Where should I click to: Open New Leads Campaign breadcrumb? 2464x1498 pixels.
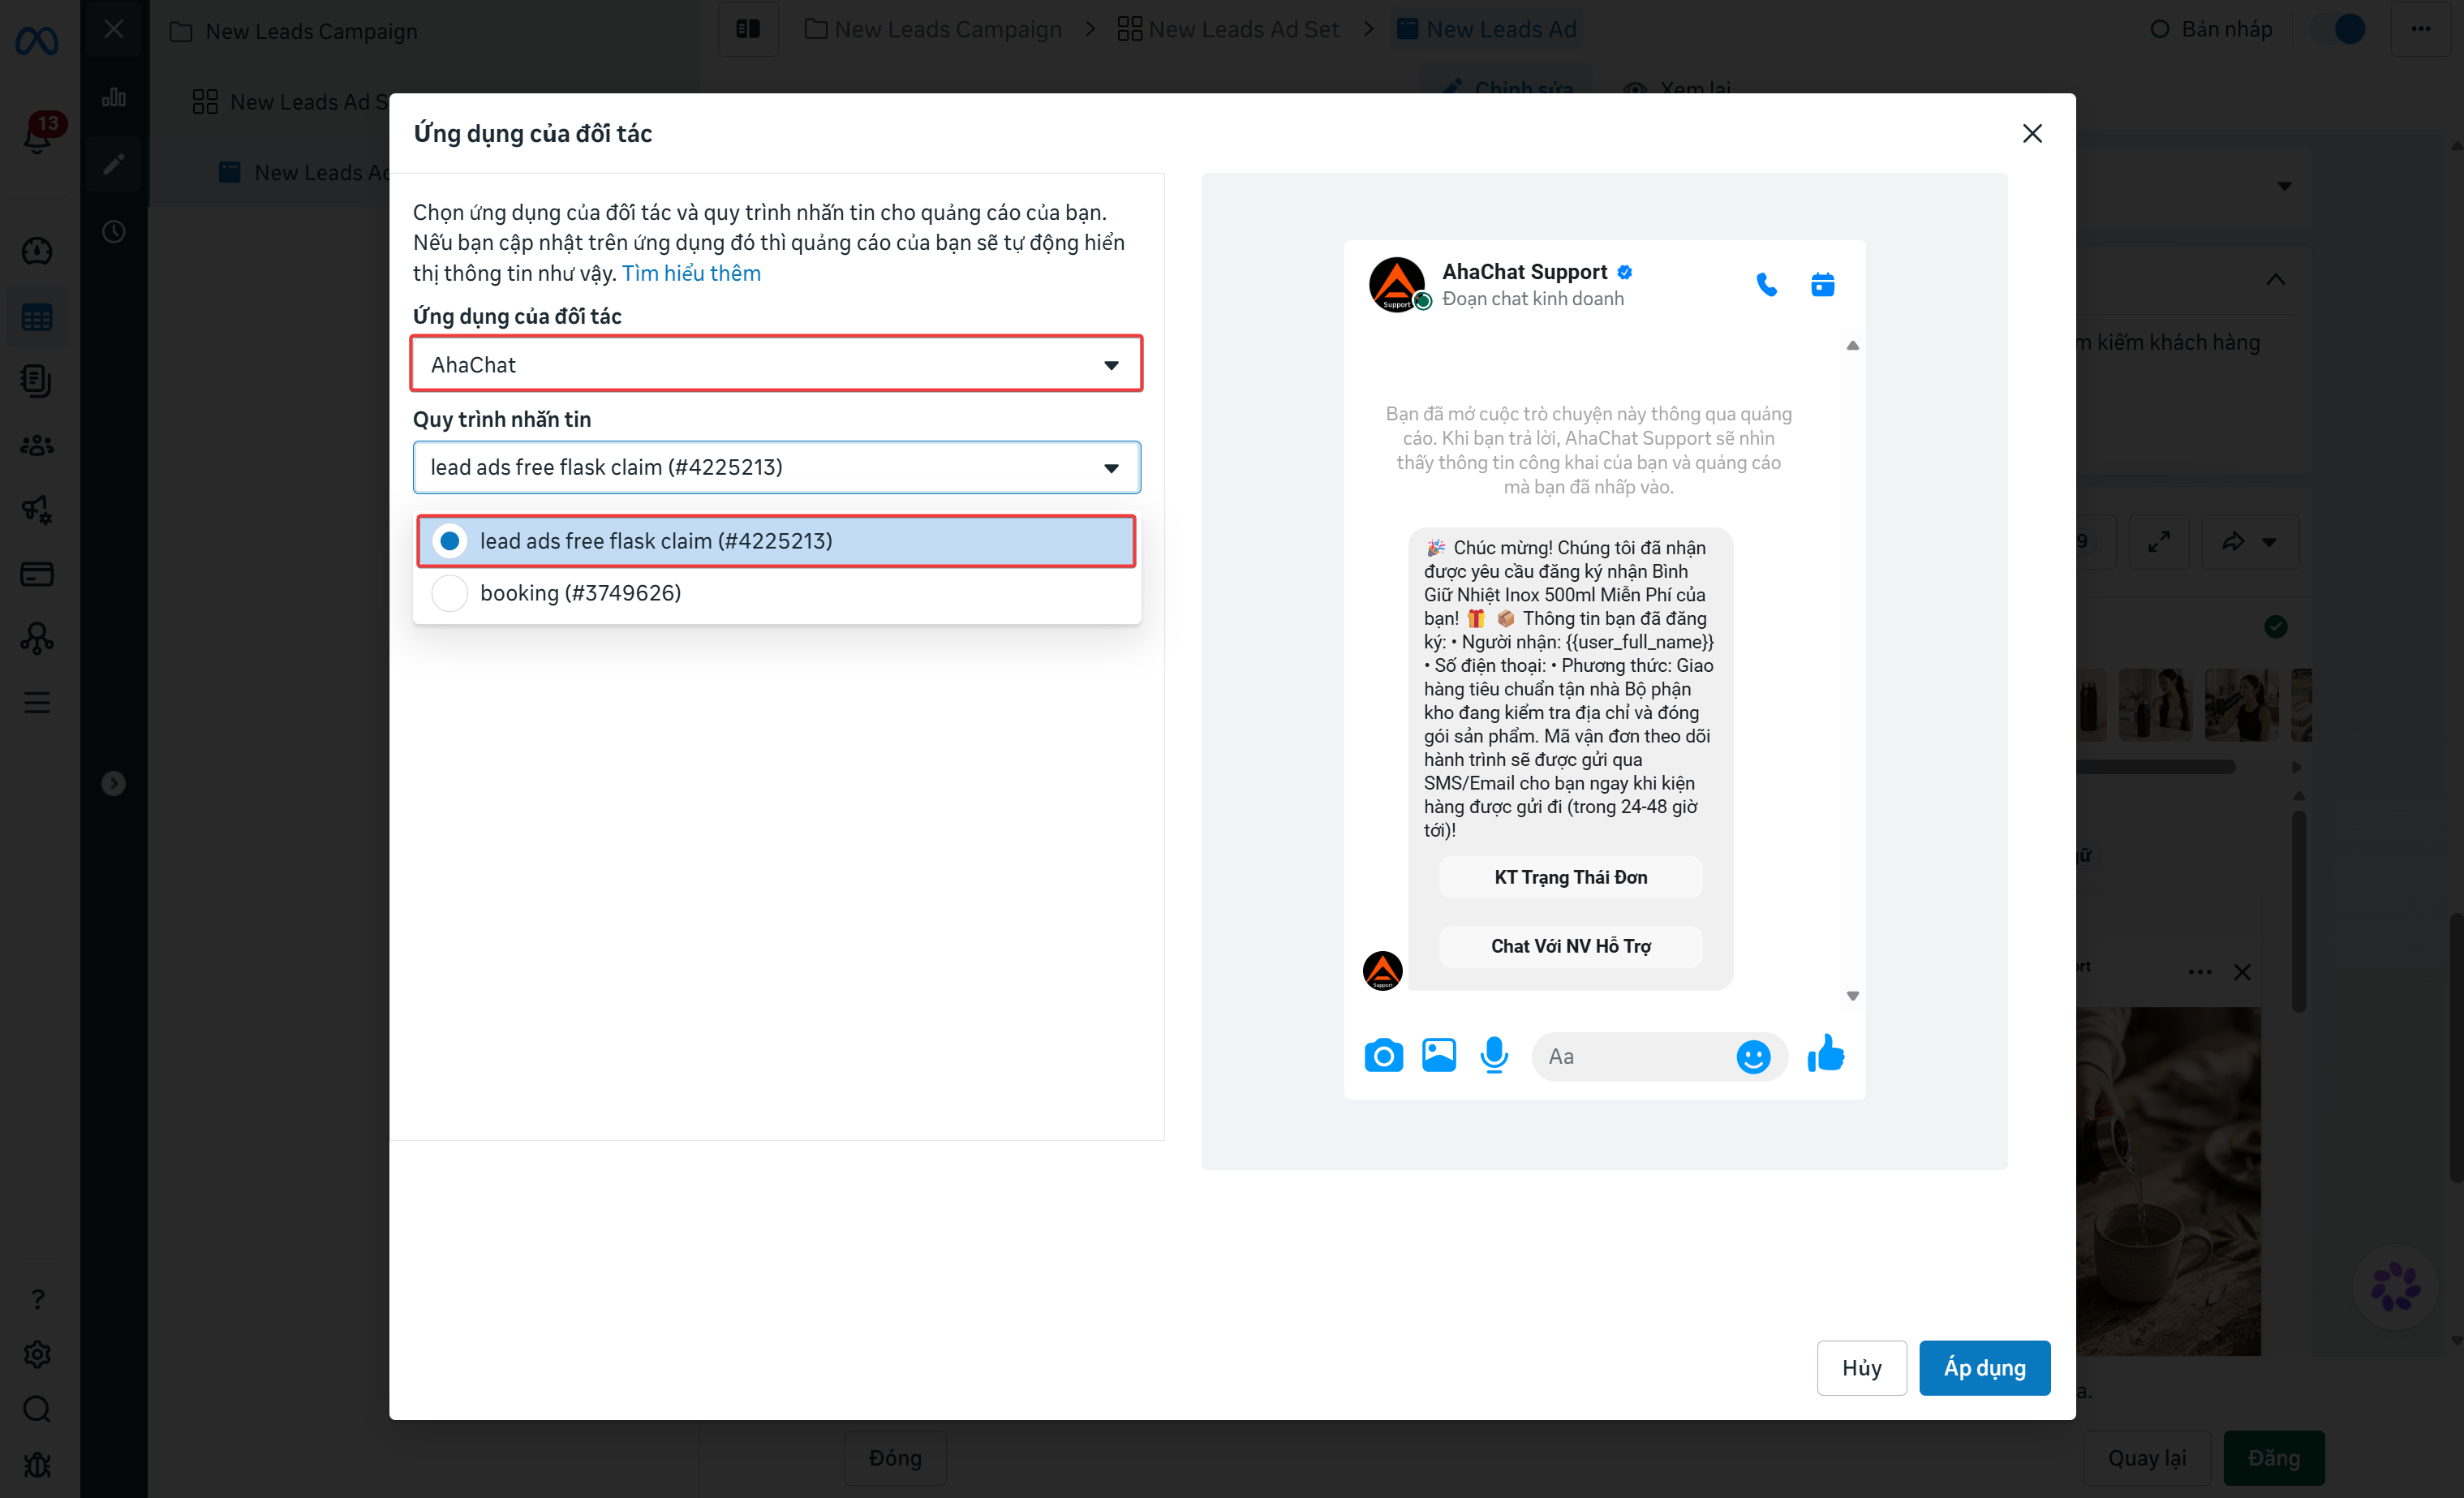(x=934, y=29)
